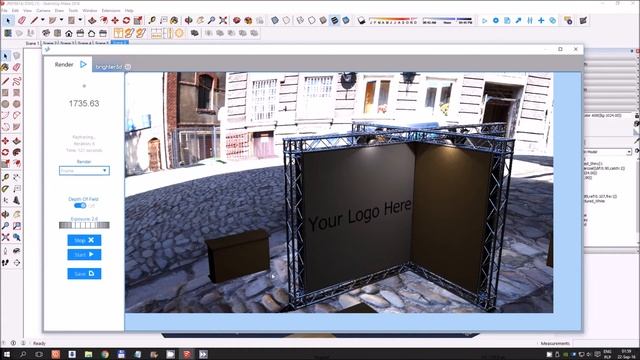Adjust the Exposure slider
This screenshot has height=360, width=640.
tap(84, 225)
